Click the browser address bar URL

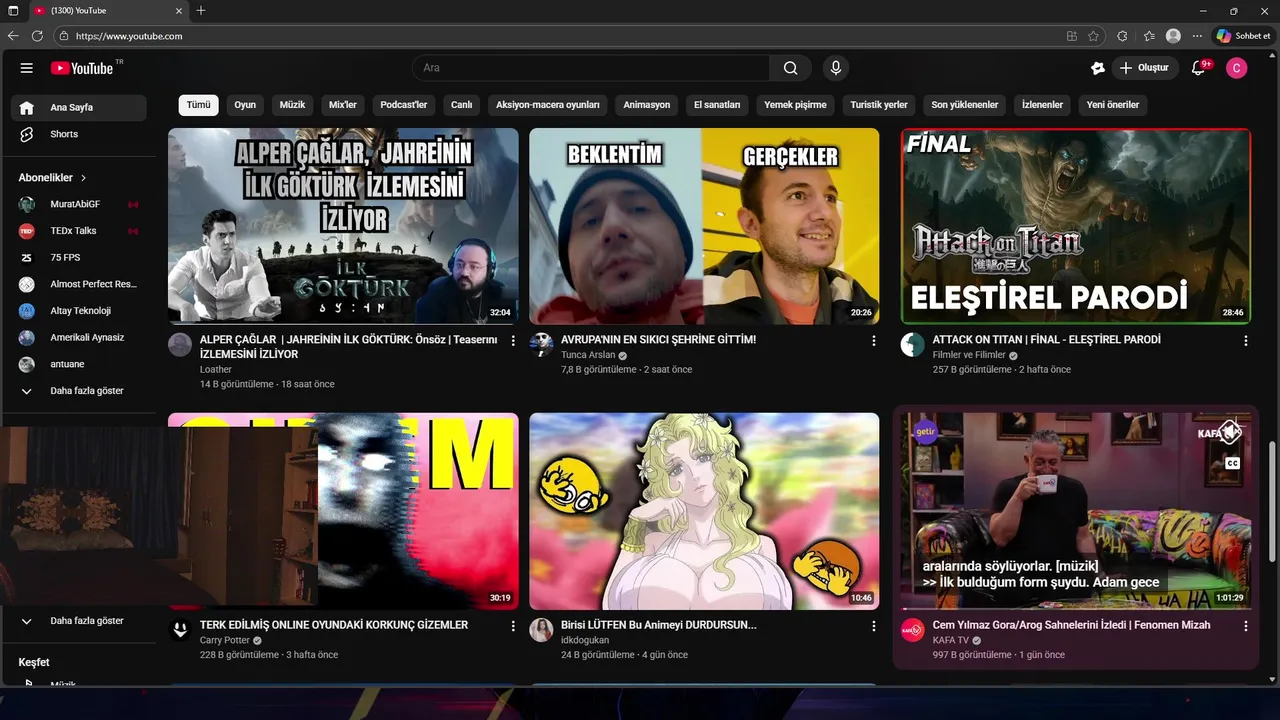pyautogui.click(x=129, y=36)
